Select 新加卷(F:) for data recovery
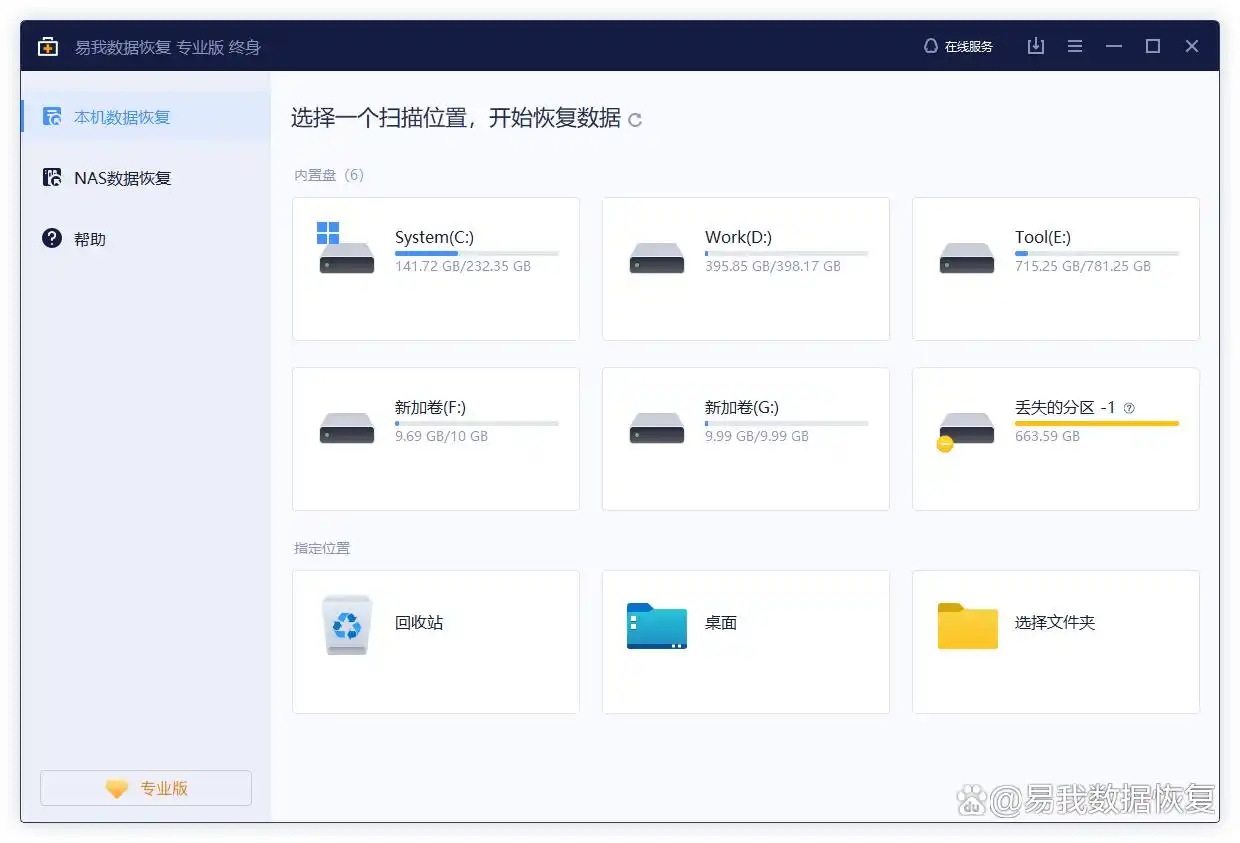The image size is (1240, 843). click(435, 438)
